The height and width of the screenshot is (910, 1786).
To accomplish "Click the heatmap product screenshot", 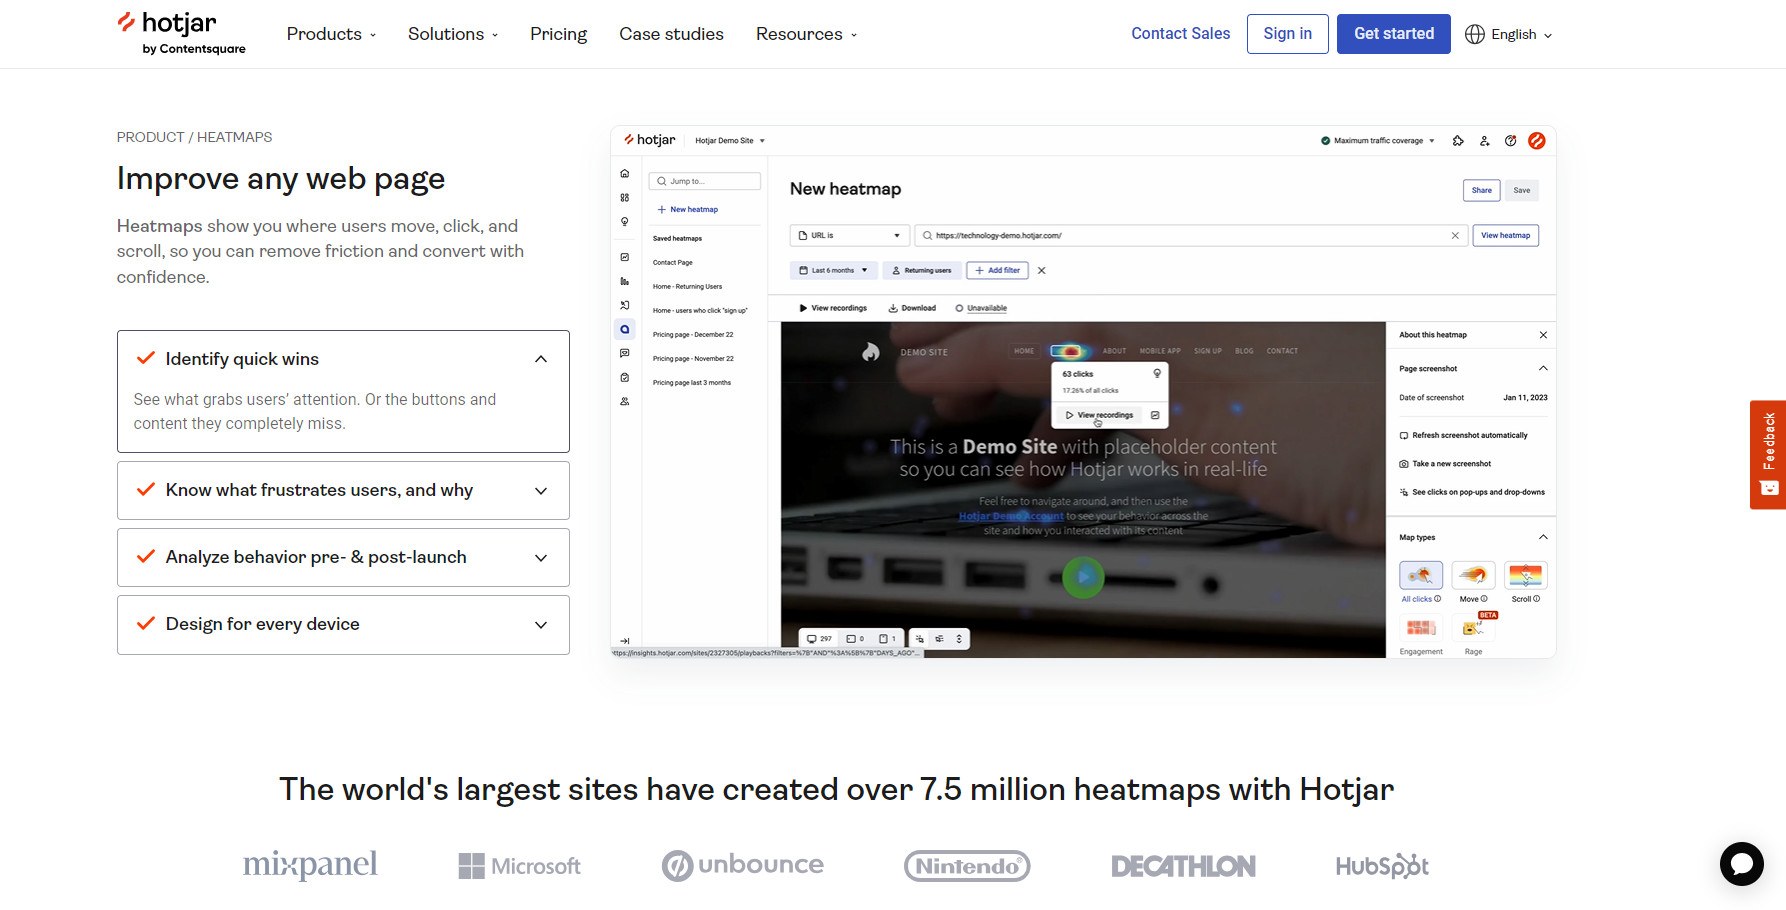I will tap(1083, 391).
